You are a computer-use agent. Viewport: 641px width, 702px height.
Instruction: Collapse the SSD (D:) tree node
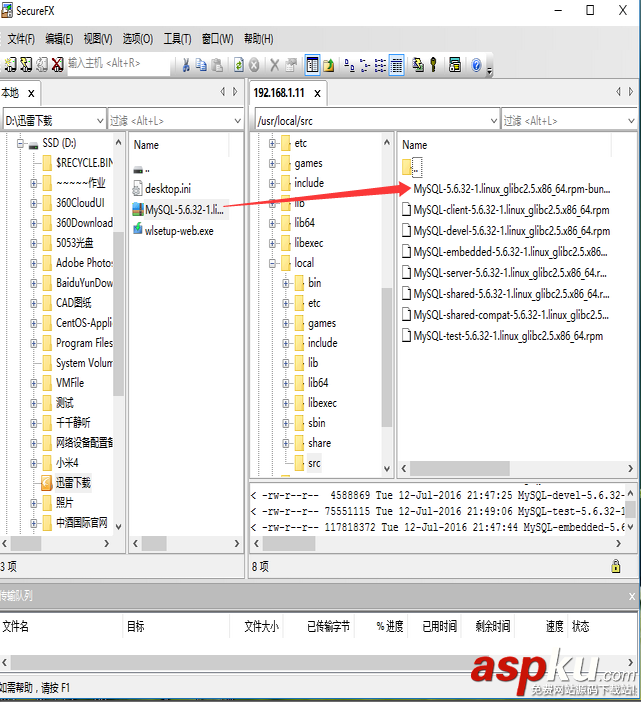click(x=20, y=143)
